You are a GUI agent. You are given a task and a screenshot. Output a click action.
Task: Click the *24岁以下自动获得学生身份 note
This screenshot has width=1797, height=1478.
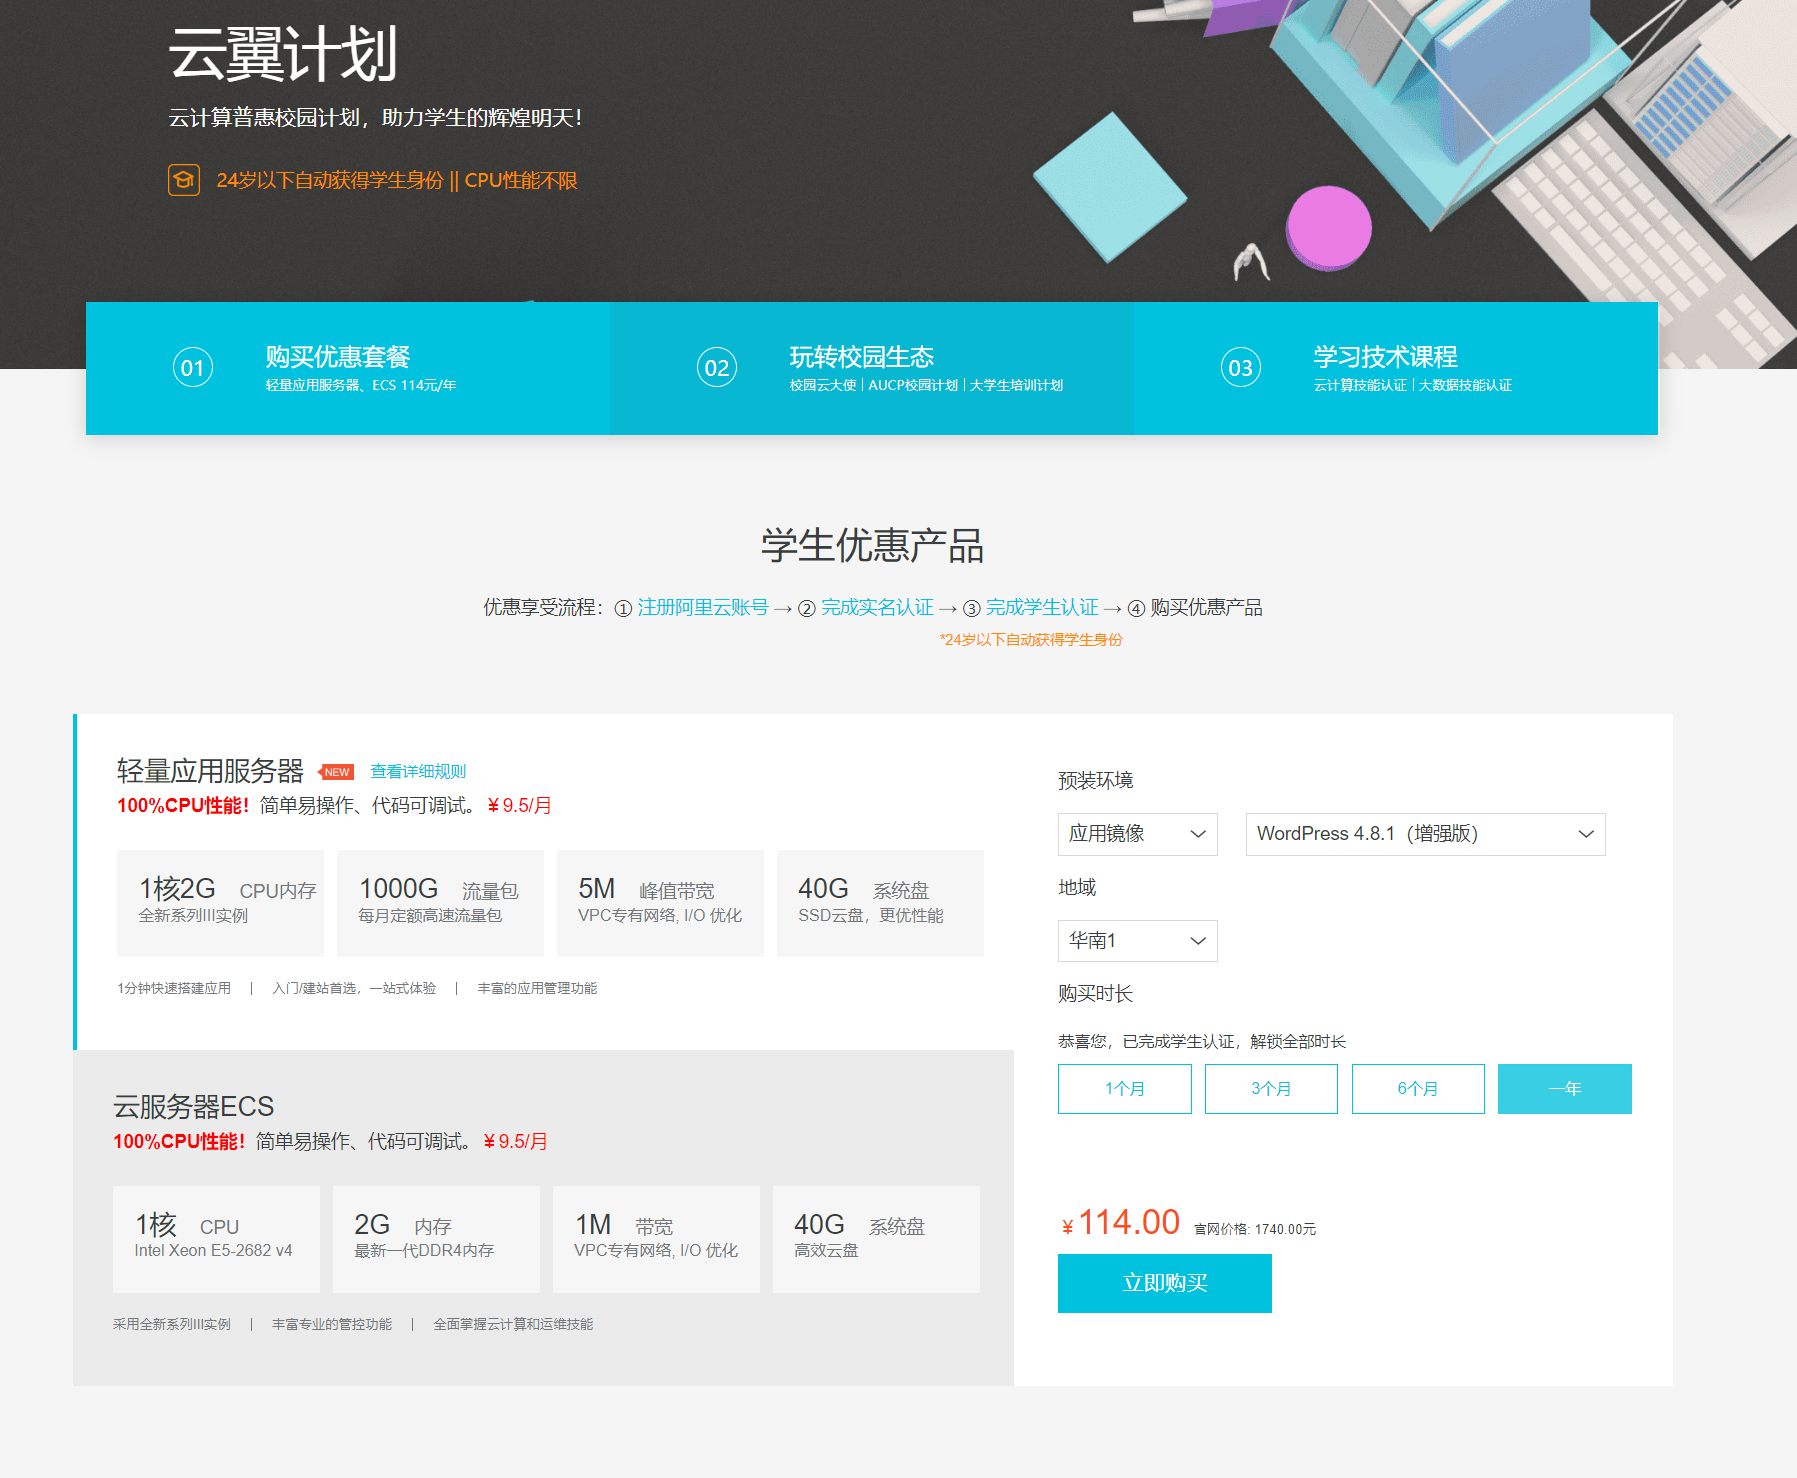click(1031, 640)
